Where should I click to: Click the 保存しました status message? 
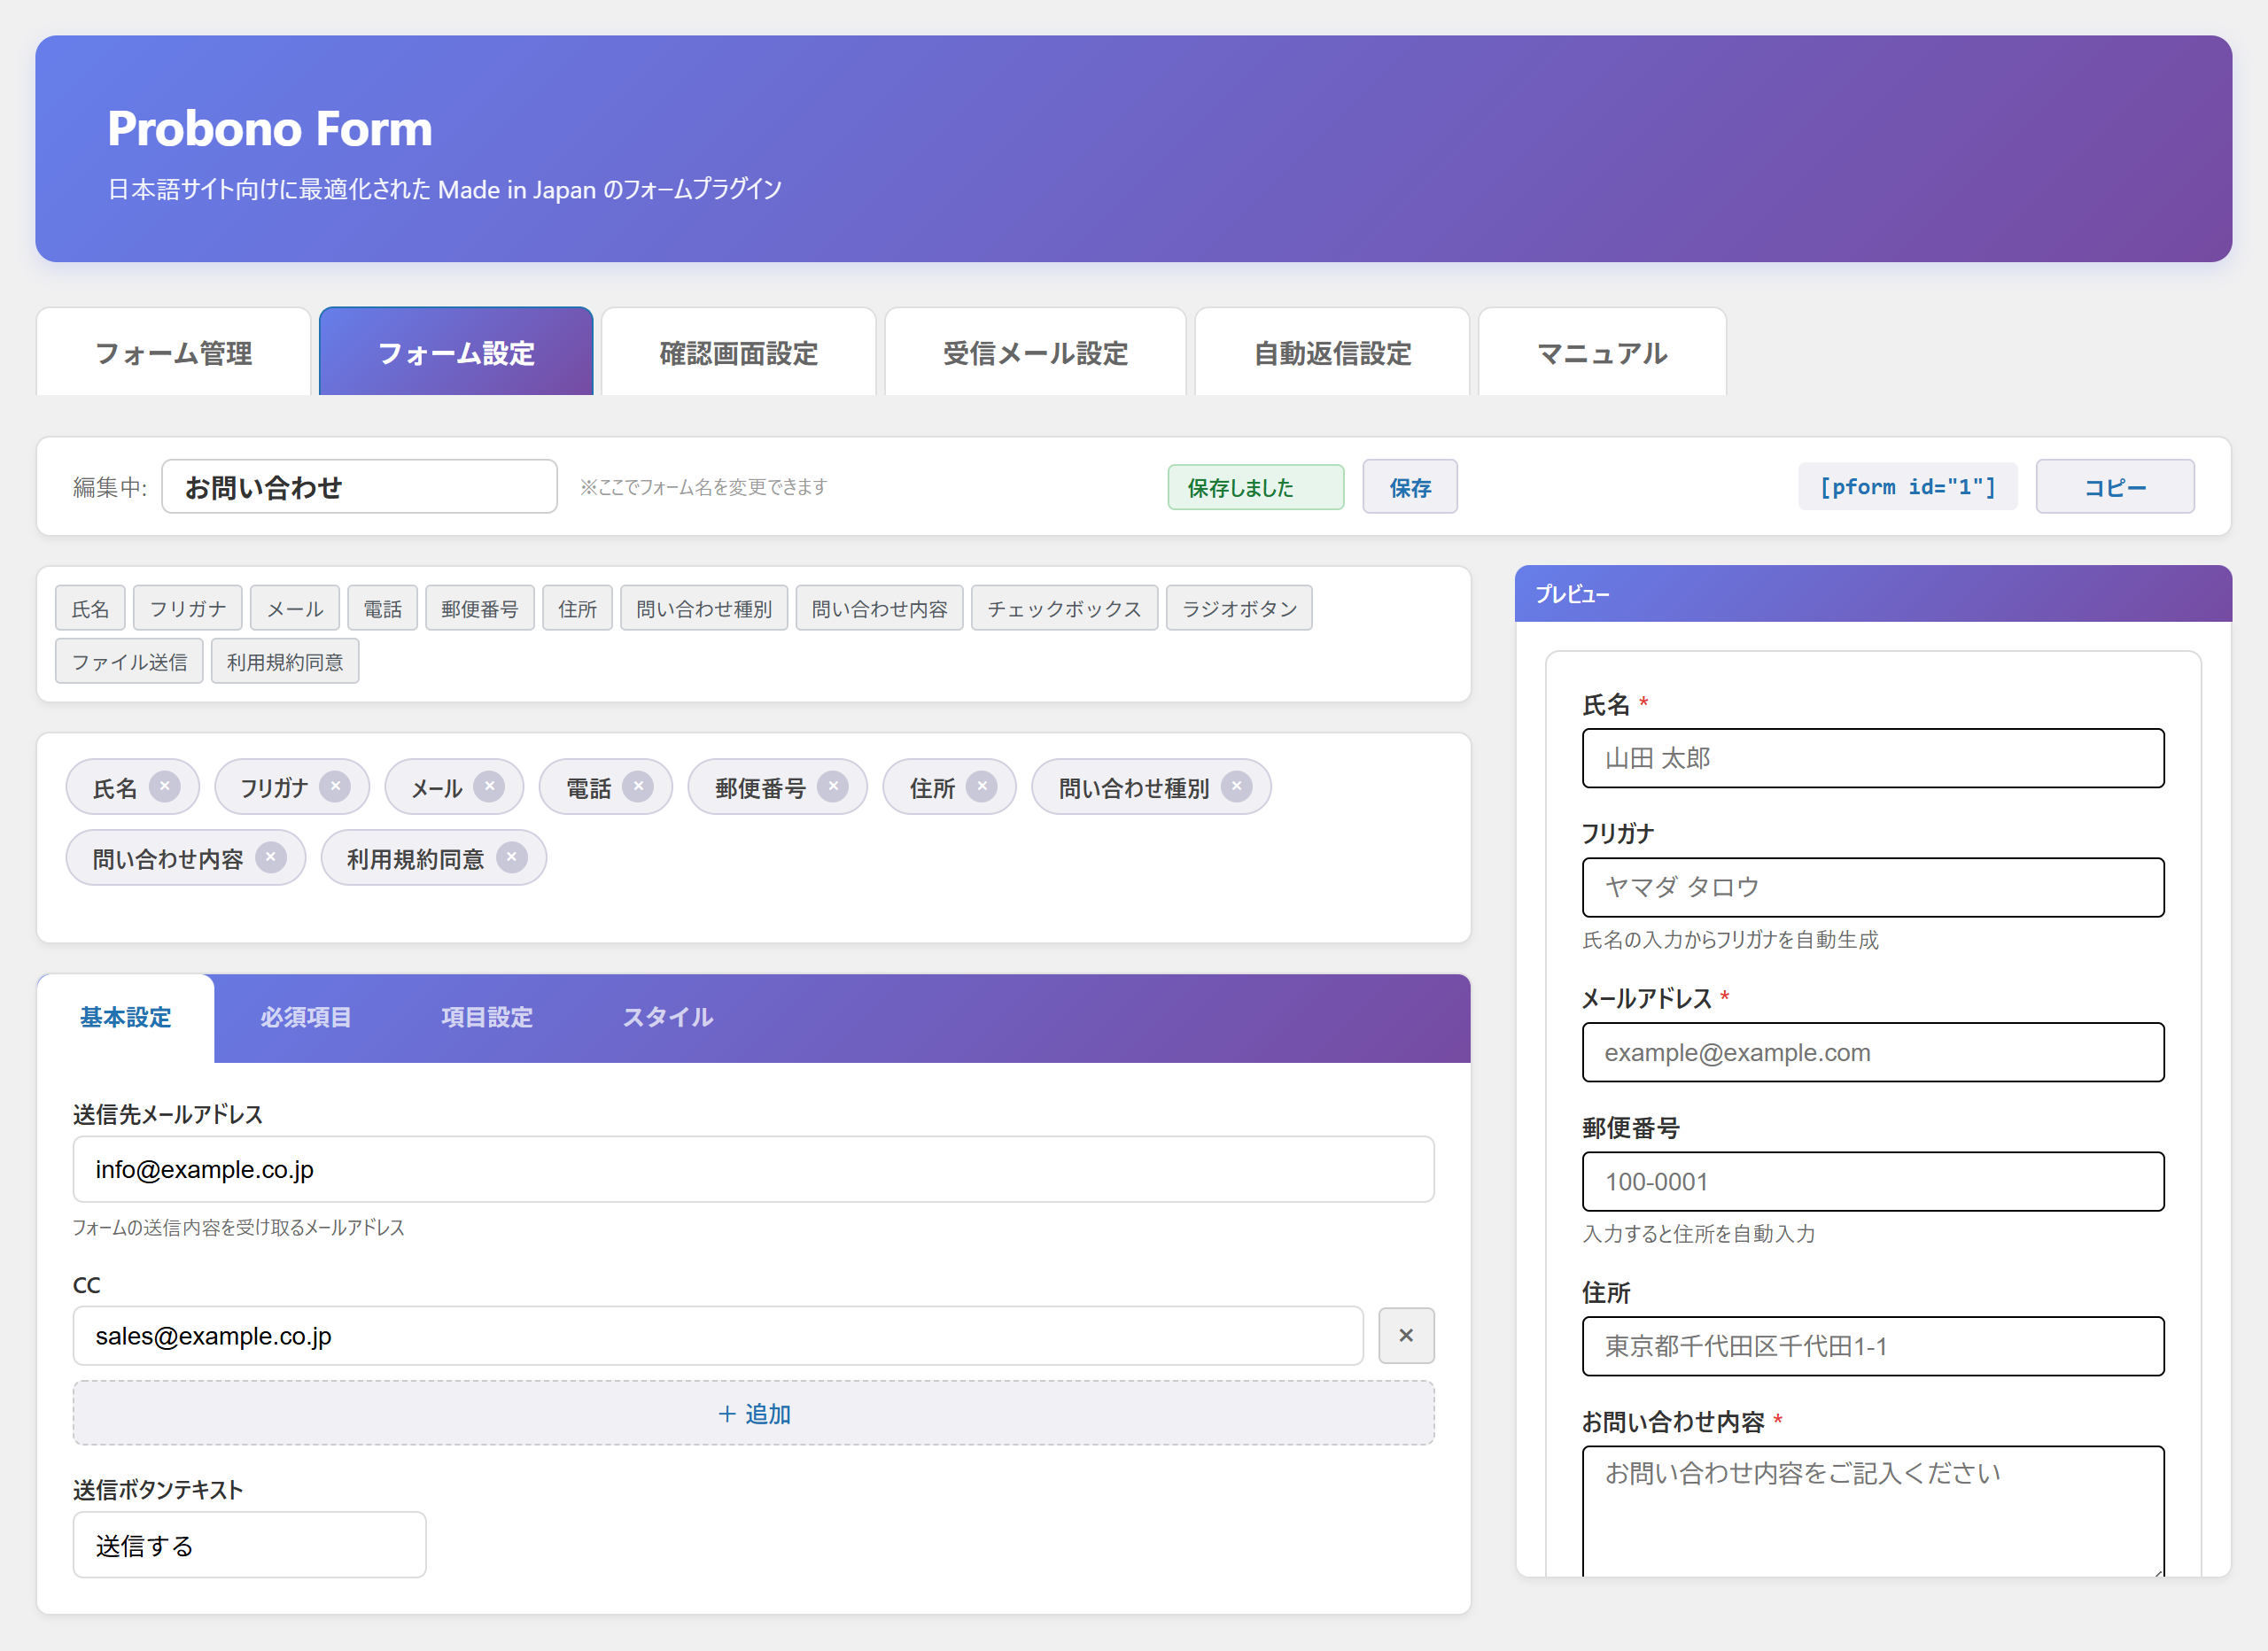1255,487
